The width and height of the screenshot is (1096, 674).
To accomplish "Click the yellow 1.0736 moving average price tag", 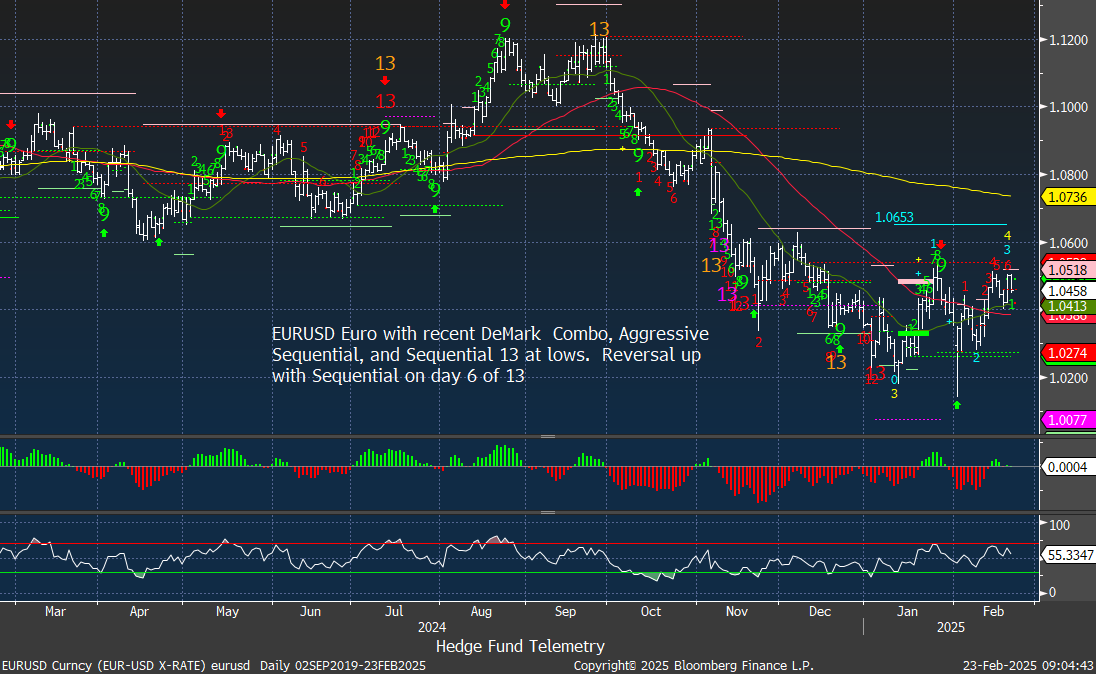I will (x=1067, y=197).
